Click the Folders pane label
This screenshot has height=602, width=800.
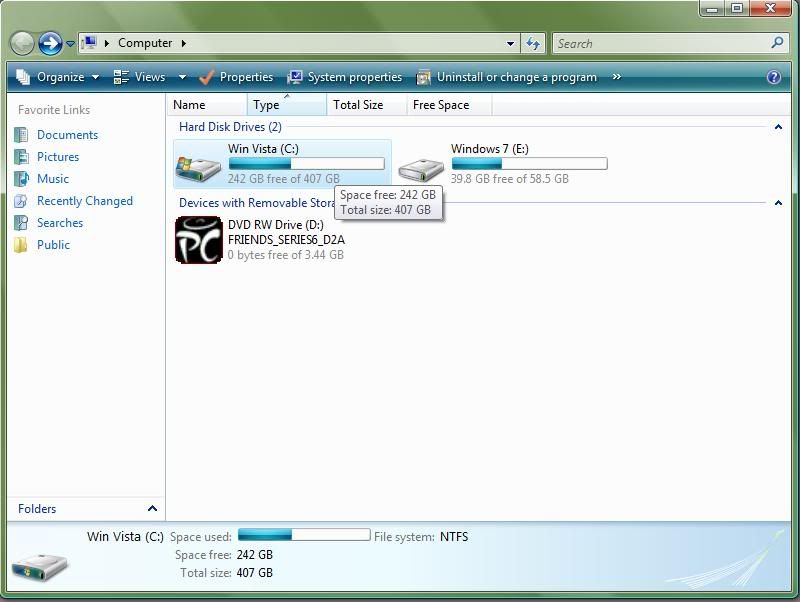click(x=37, y=509)
